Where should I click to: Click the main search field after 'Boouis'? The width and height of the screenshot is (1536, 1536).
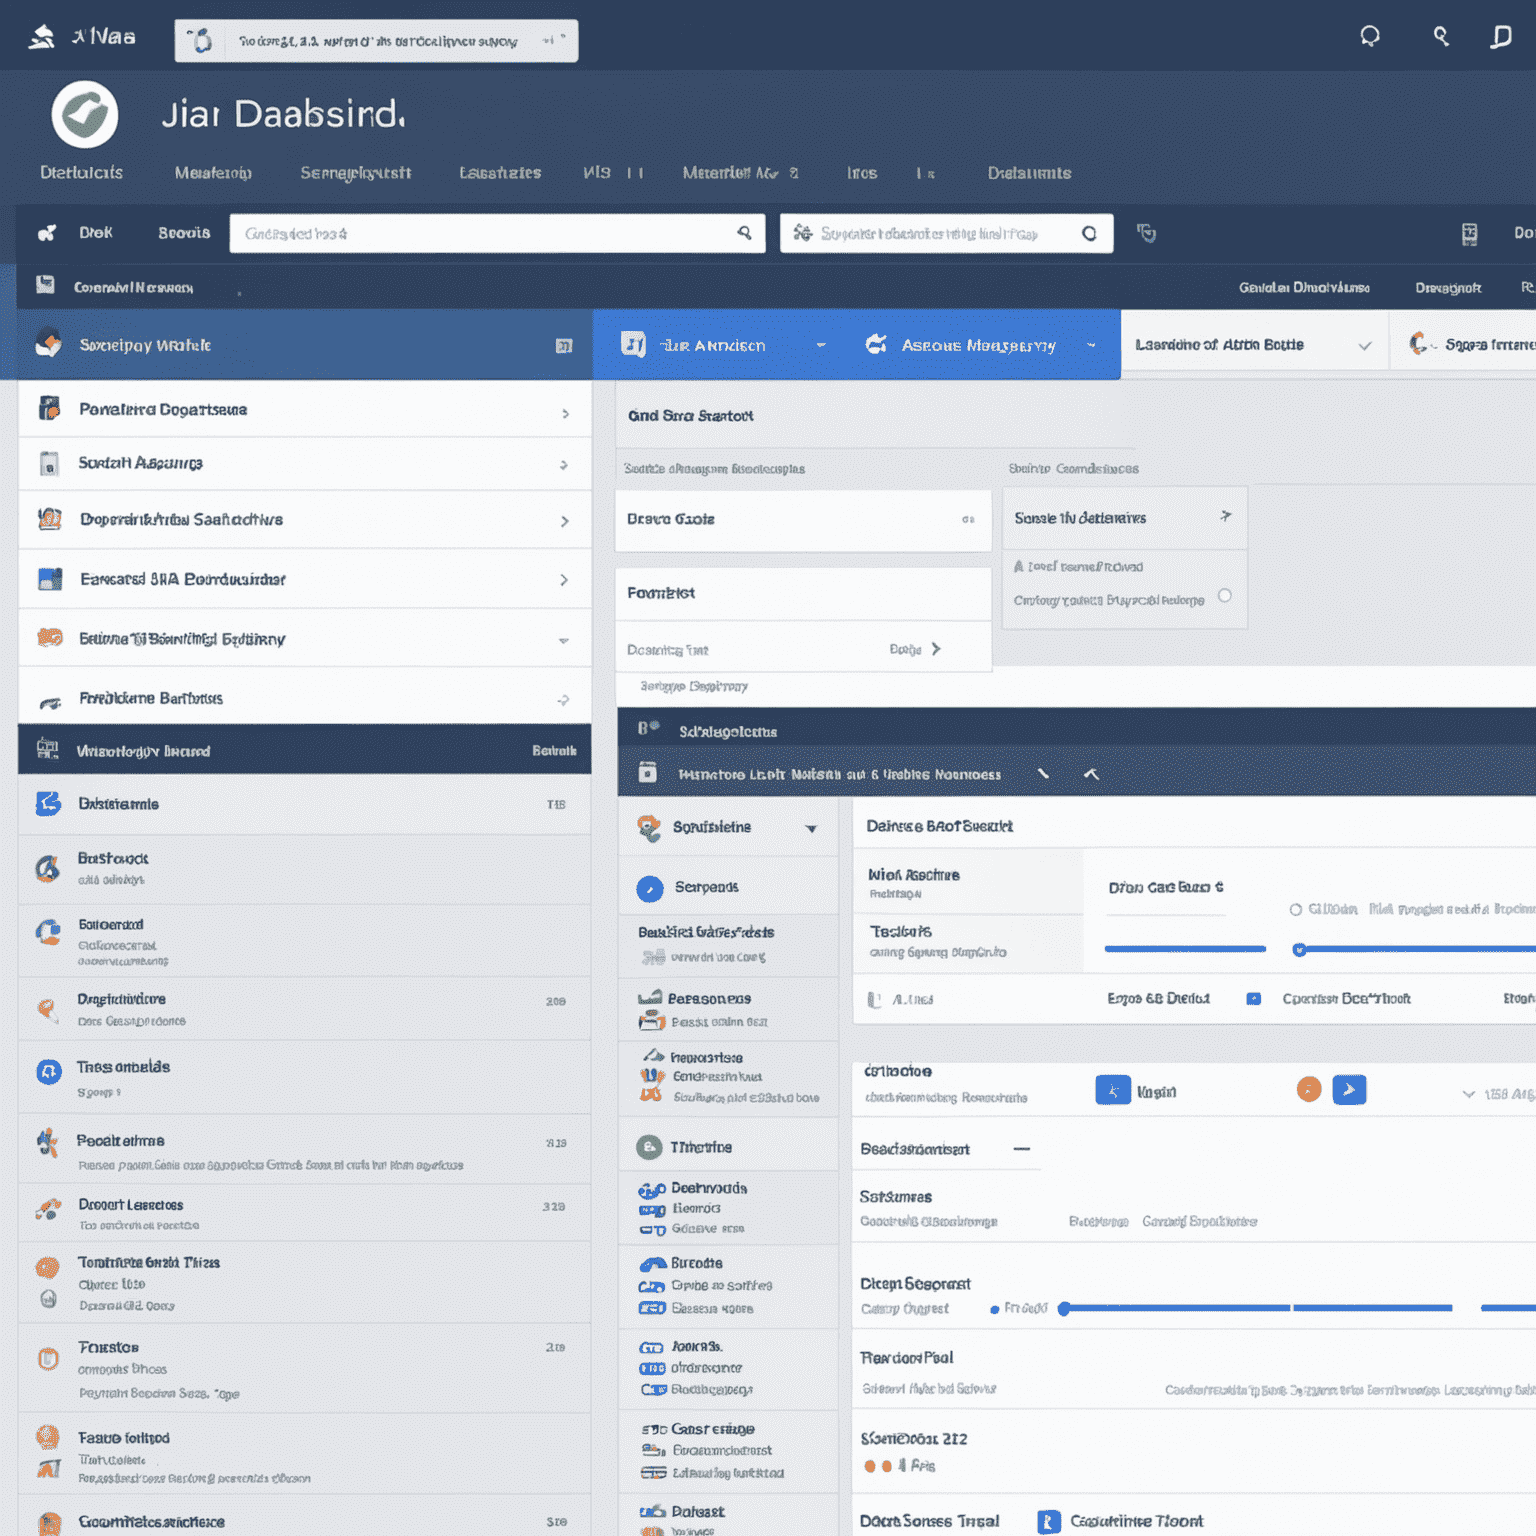click(x=497, y=233)
